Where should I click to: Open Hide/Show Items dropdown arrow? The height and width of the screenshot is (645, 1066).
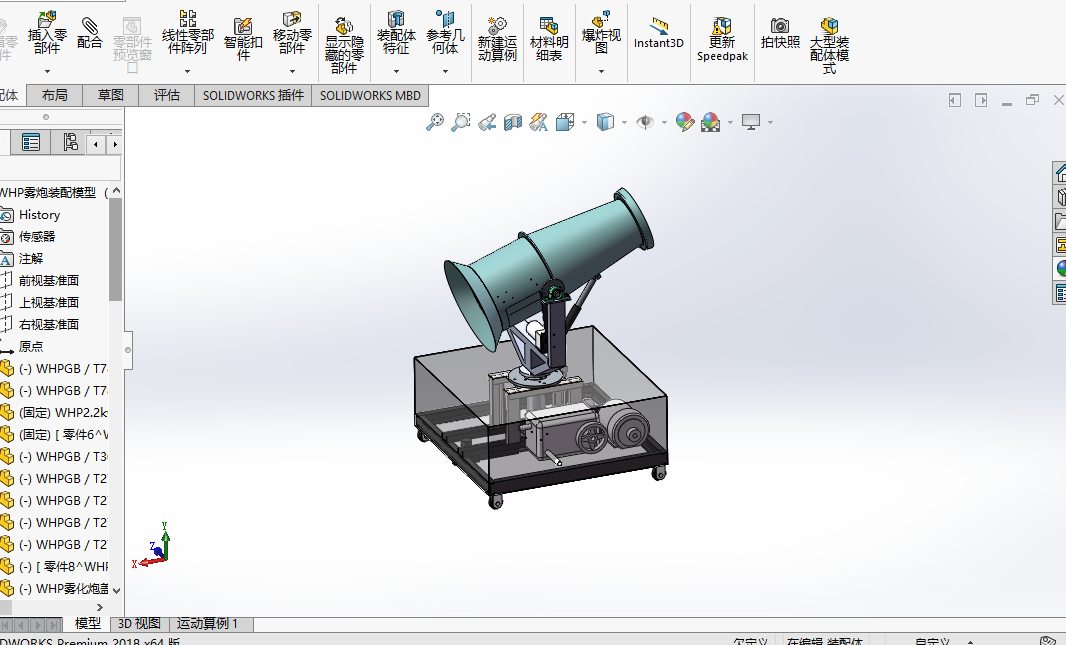tap(664, 123)
